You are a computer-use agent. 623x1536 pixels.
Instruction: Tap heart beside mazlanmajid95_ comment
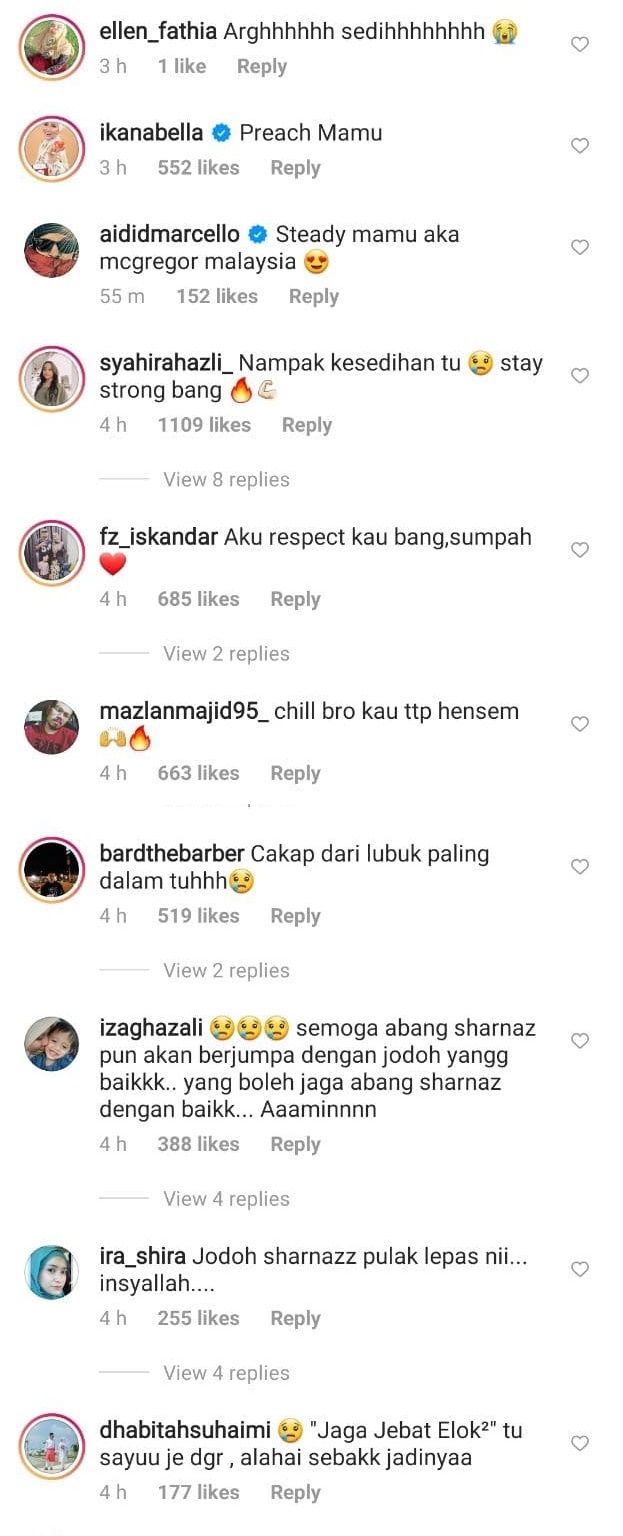tap(579, 723)
